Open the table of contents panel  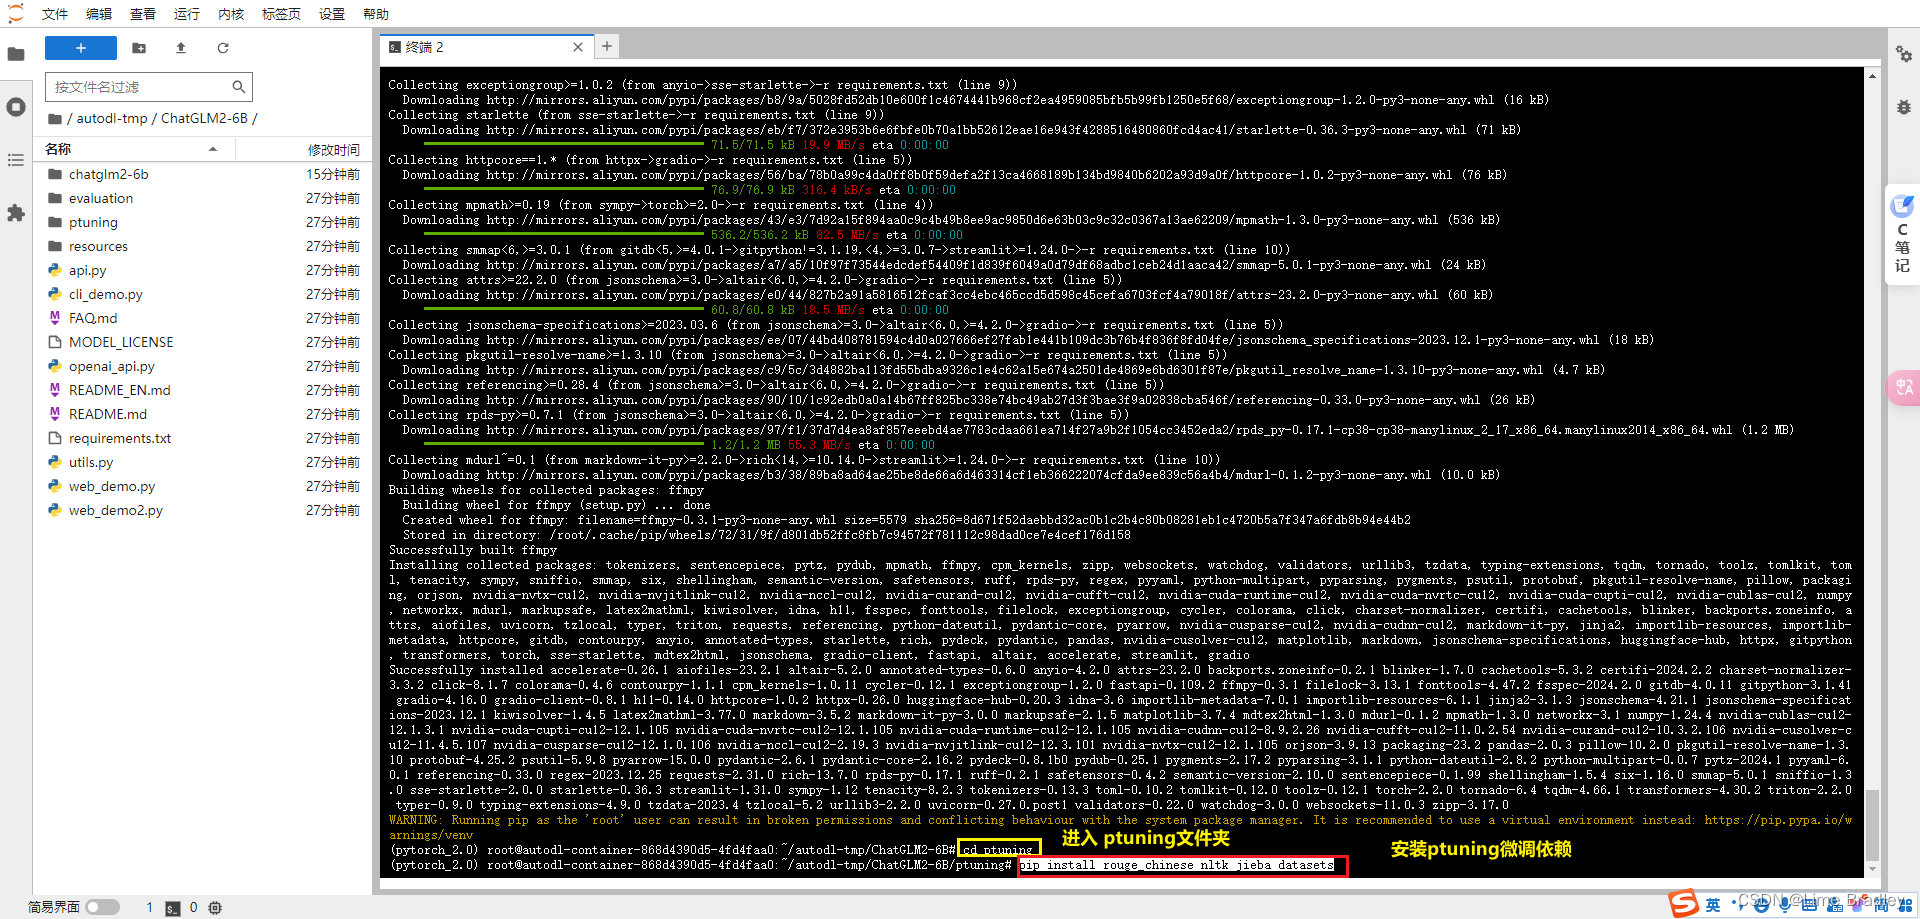pos(16,160)
